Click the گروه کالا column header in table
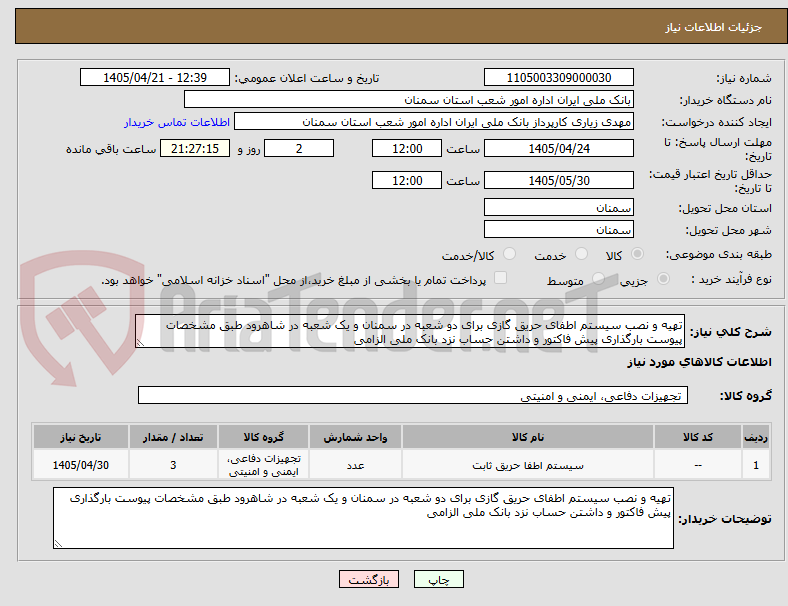The height and width of the screenshot is (606, 788). coord(263,437)
